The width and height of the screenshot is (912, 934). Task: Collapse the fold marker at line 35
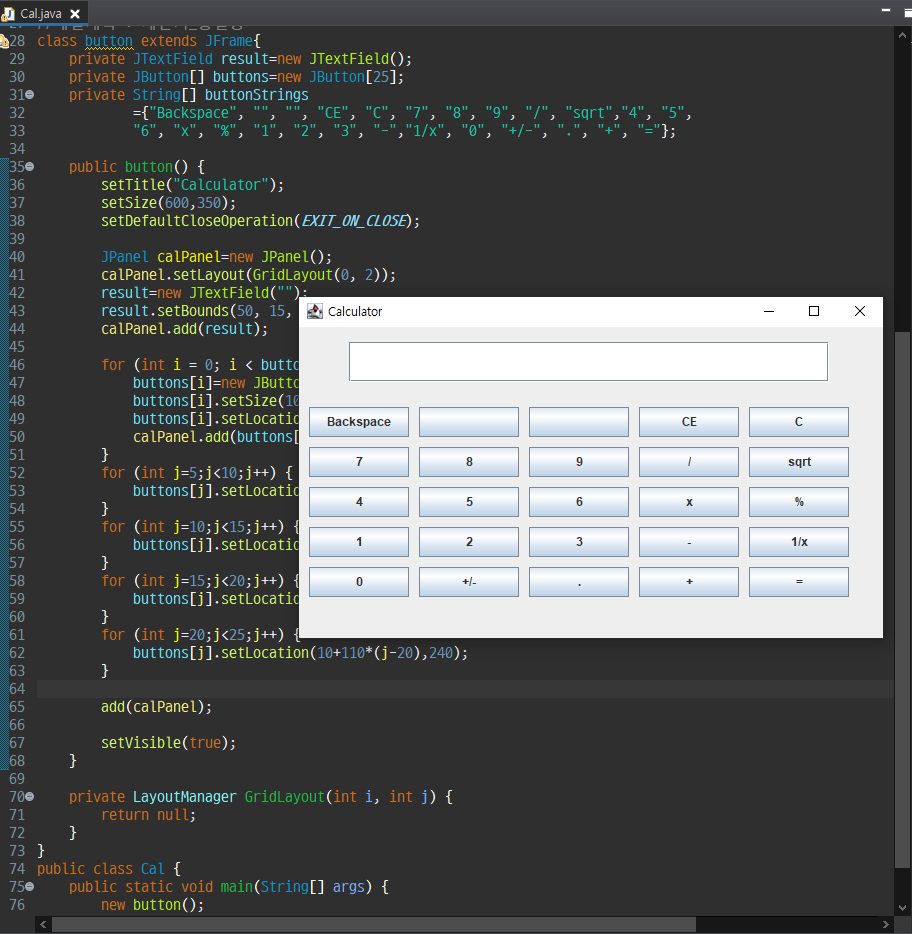[x=30, y=167]
